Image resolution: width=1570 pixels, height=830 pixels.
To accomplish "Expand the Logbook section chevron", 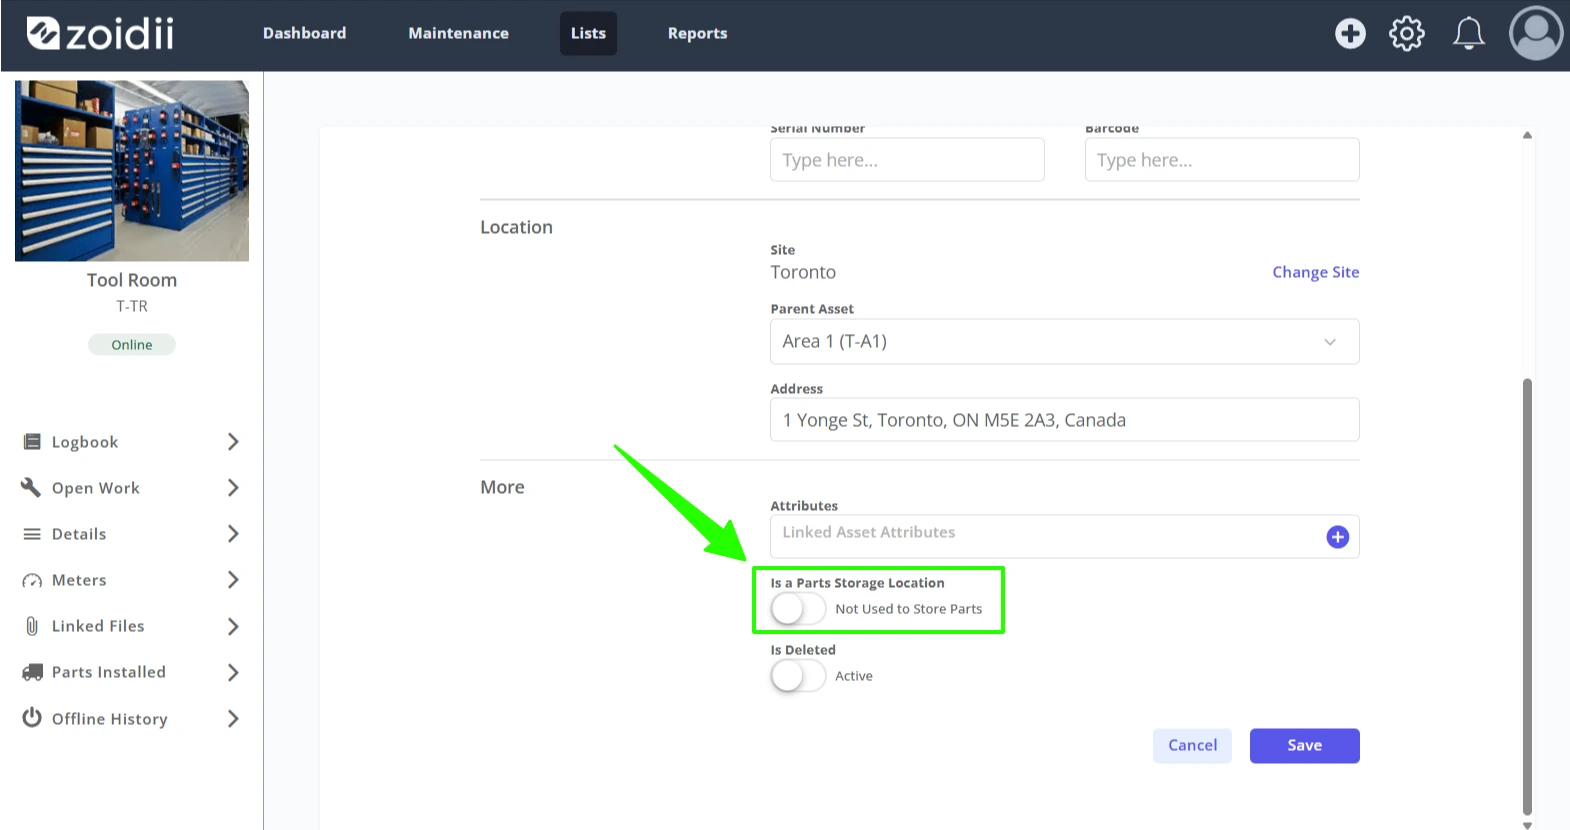I will click(x=233, y=442).
